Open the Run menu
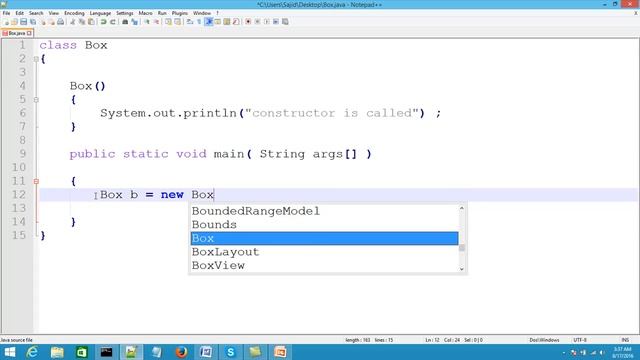The image size is (640, 360). point(162,13)
